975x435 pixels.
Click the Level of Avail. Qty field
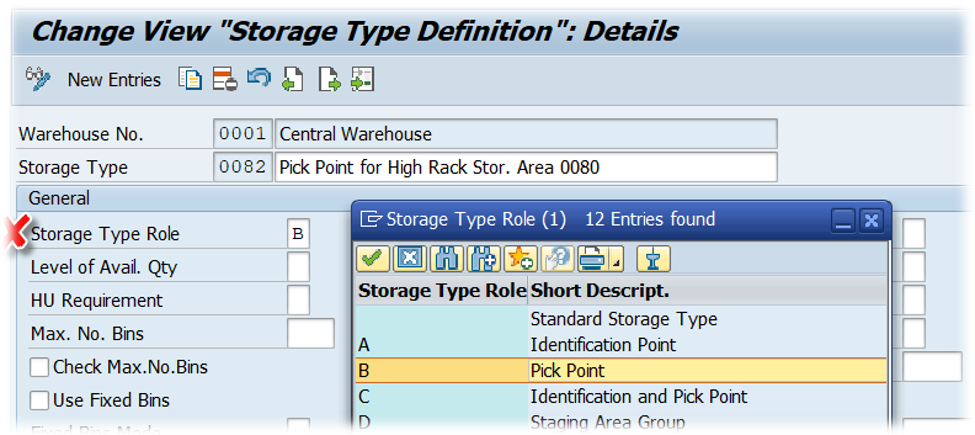tap(298, 267)
